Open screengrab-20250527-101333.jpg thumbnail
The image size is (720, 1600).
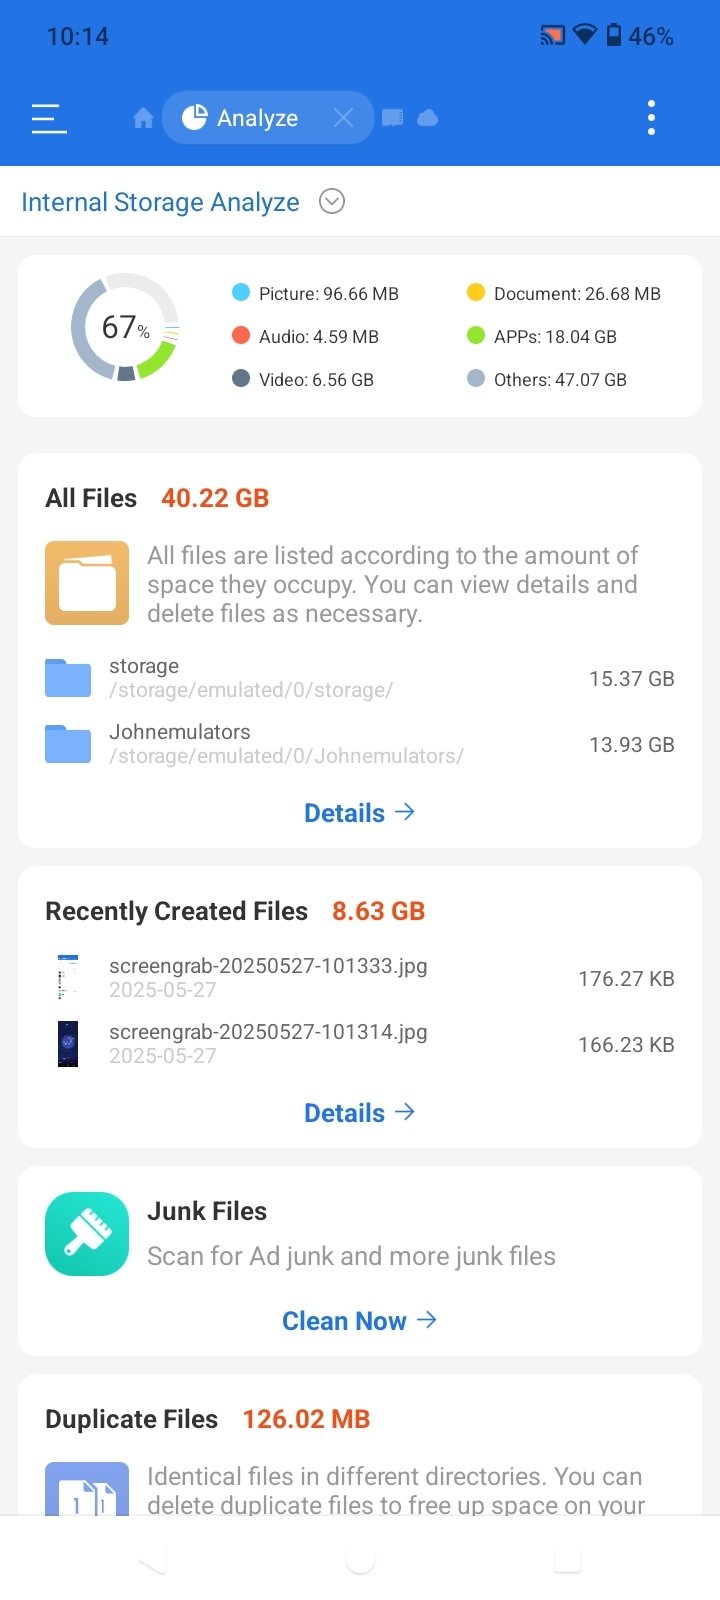68,978
